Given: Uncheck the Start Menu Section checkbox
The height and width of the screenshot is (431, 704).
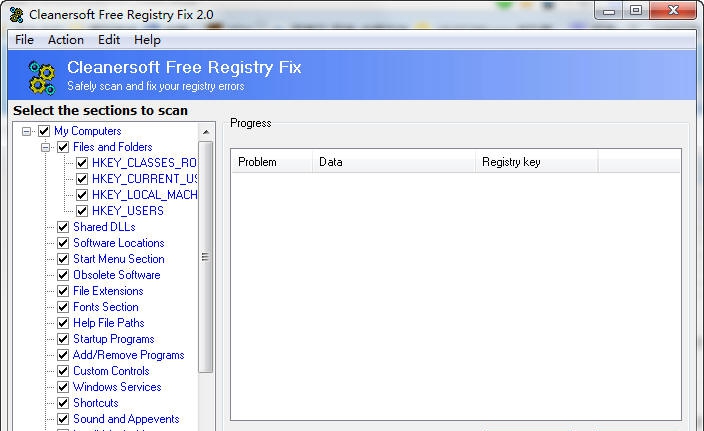Looking at the screenshot, I should 63,259.
